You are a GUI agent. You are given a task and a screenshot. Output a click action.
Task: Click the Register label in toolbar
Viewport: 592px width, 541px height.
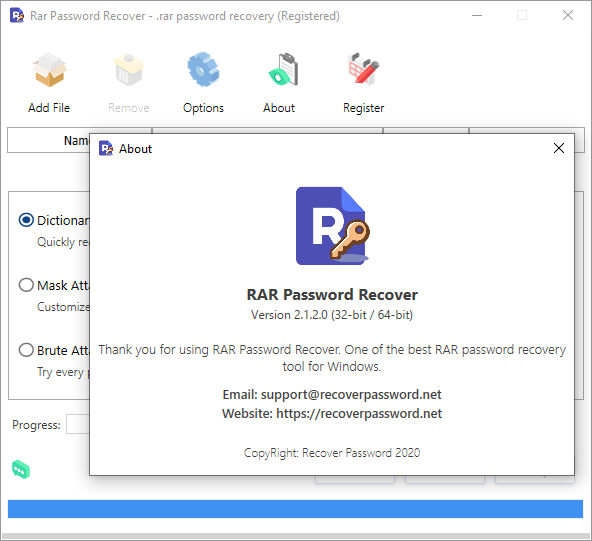coord(364,108)
